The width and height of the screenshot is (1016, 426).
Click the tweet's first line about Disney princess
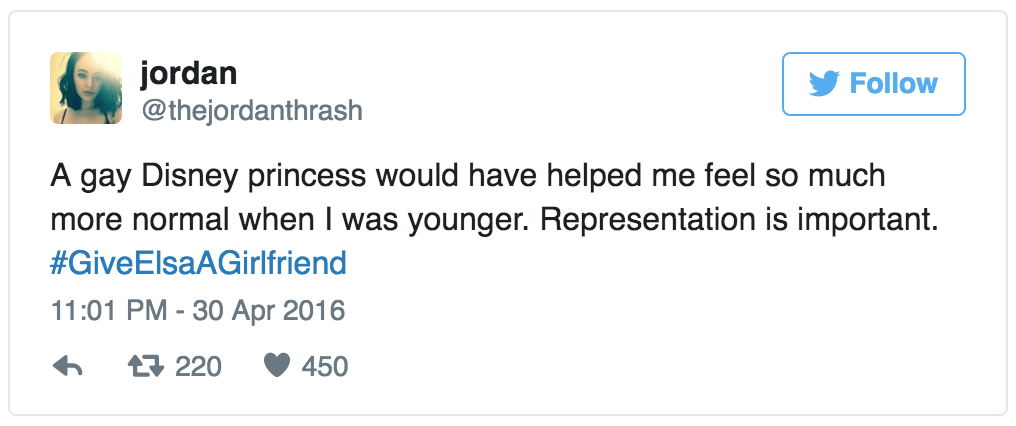(x=467, y=178)
